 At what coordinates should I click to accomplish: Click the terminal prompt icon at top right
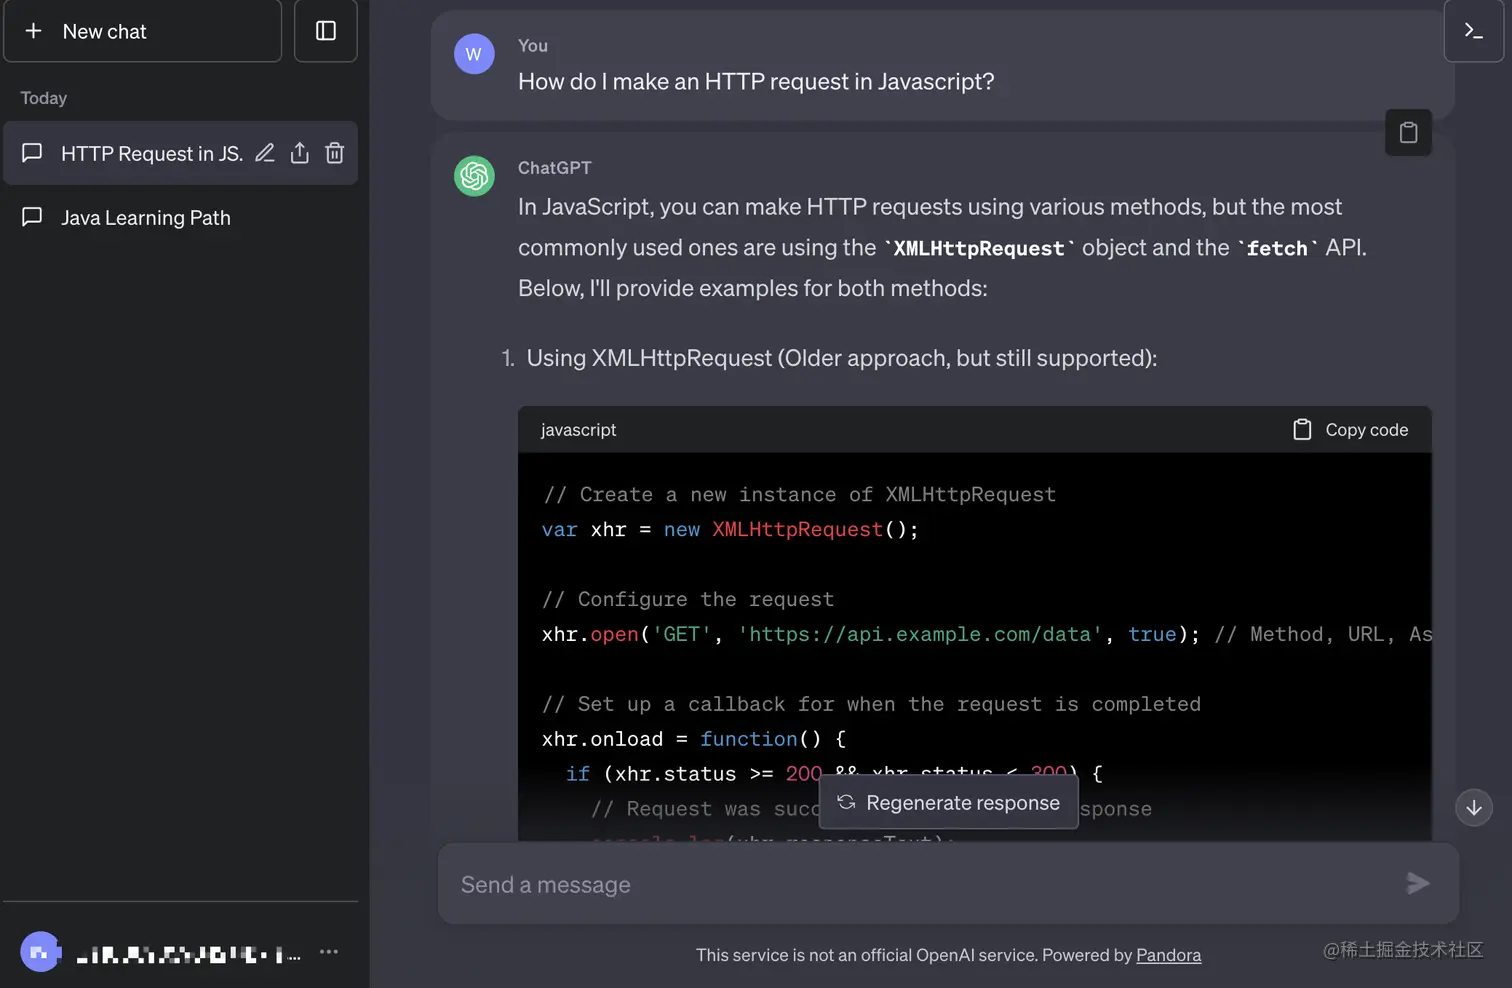coord(1473,31)
